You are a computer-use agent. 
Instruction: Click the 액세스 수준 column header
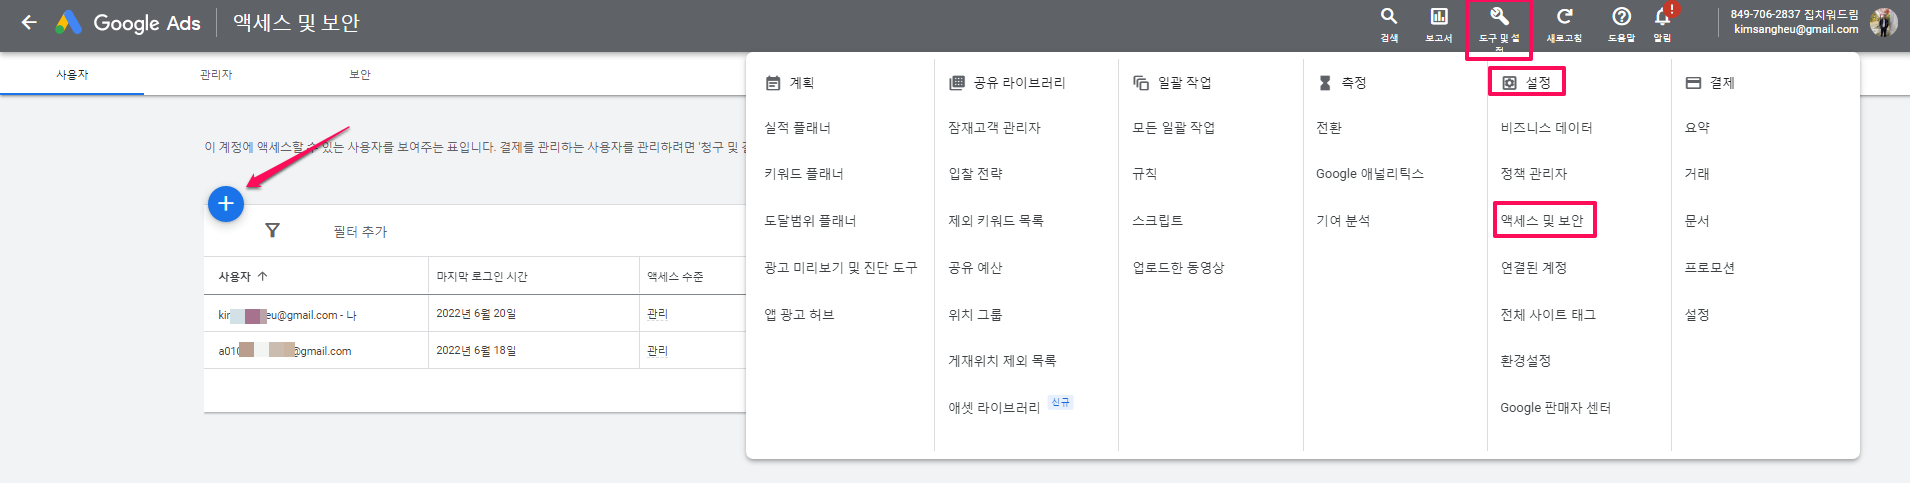pos(675,277)
